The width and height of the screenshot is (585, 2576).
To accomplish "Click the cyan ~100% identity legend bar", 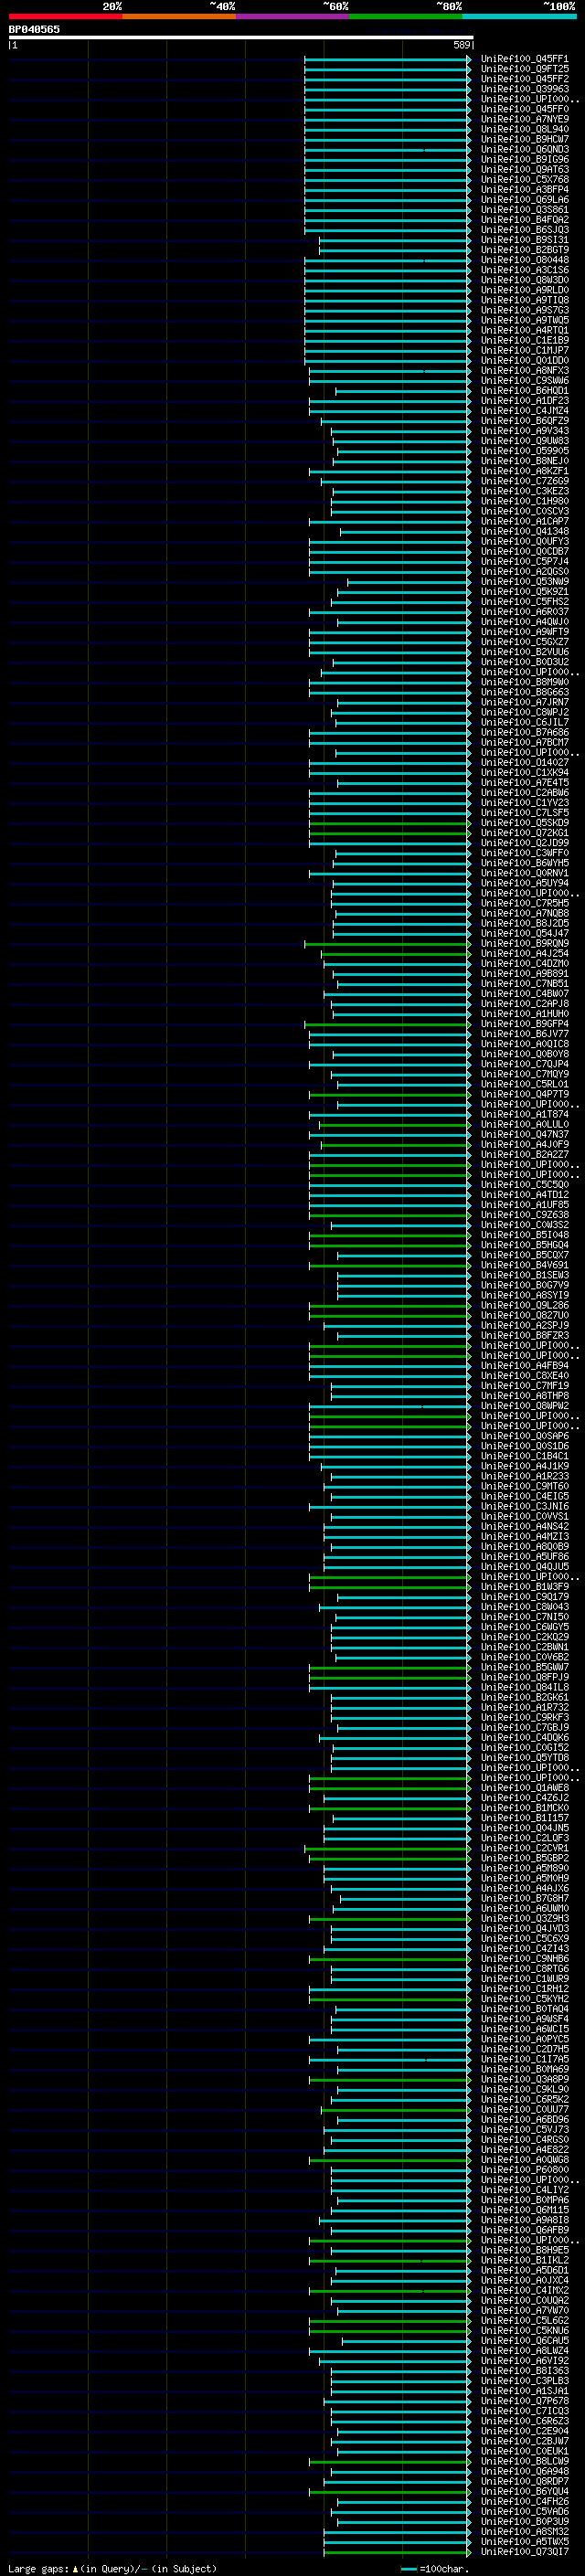I will click(520, 17).
